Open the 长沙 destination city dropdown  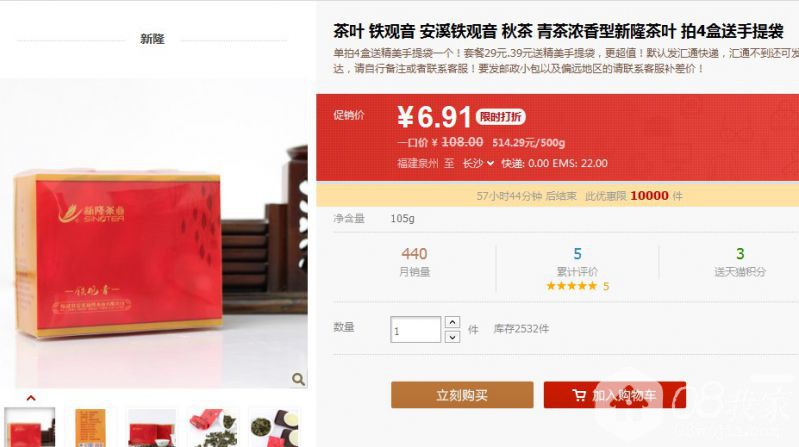[x=478, y=163]
